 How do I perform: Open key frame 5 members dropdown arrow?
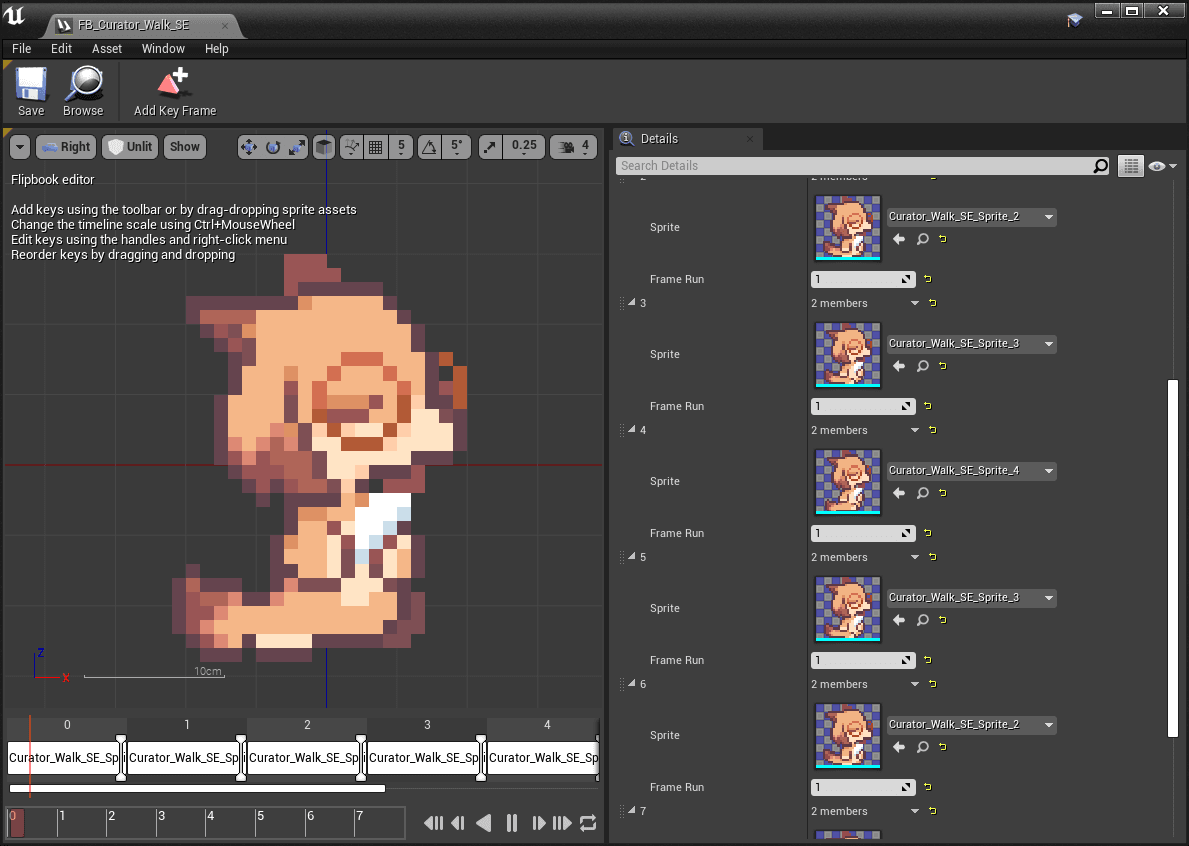click(914, 557)
